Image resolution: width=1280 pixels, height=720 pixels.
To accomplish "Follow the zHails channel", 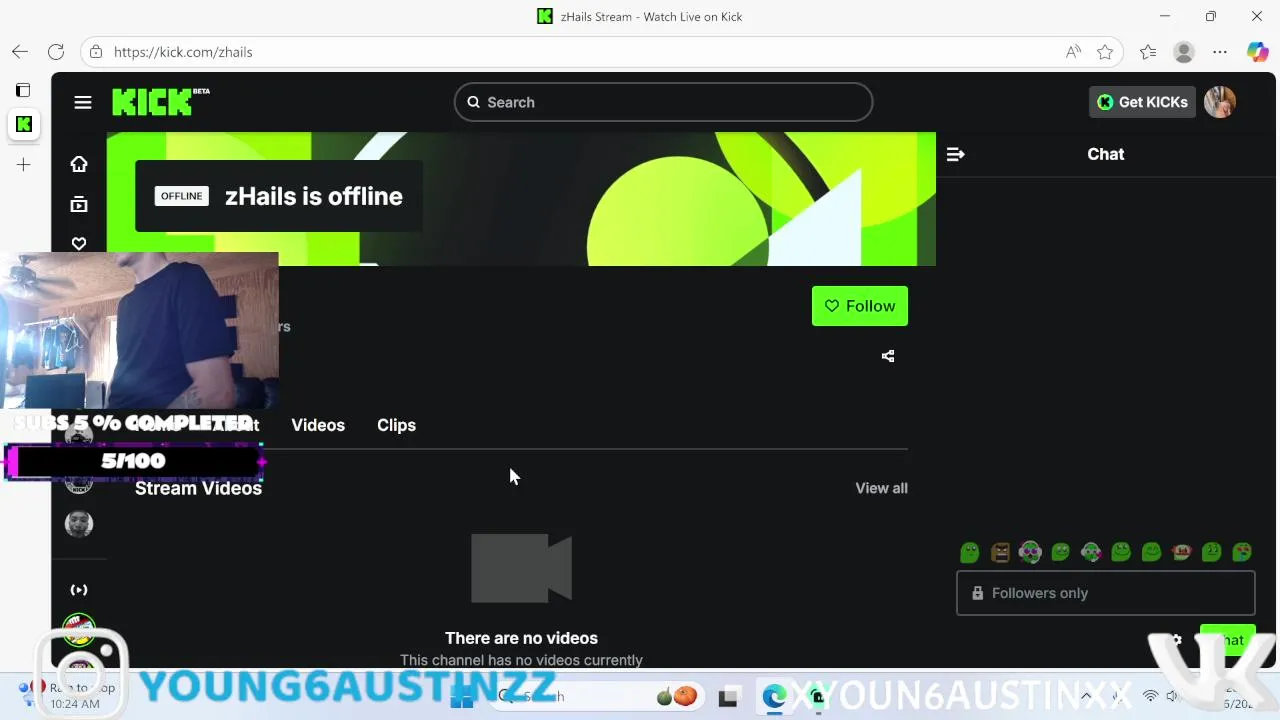I will (860, 306).
